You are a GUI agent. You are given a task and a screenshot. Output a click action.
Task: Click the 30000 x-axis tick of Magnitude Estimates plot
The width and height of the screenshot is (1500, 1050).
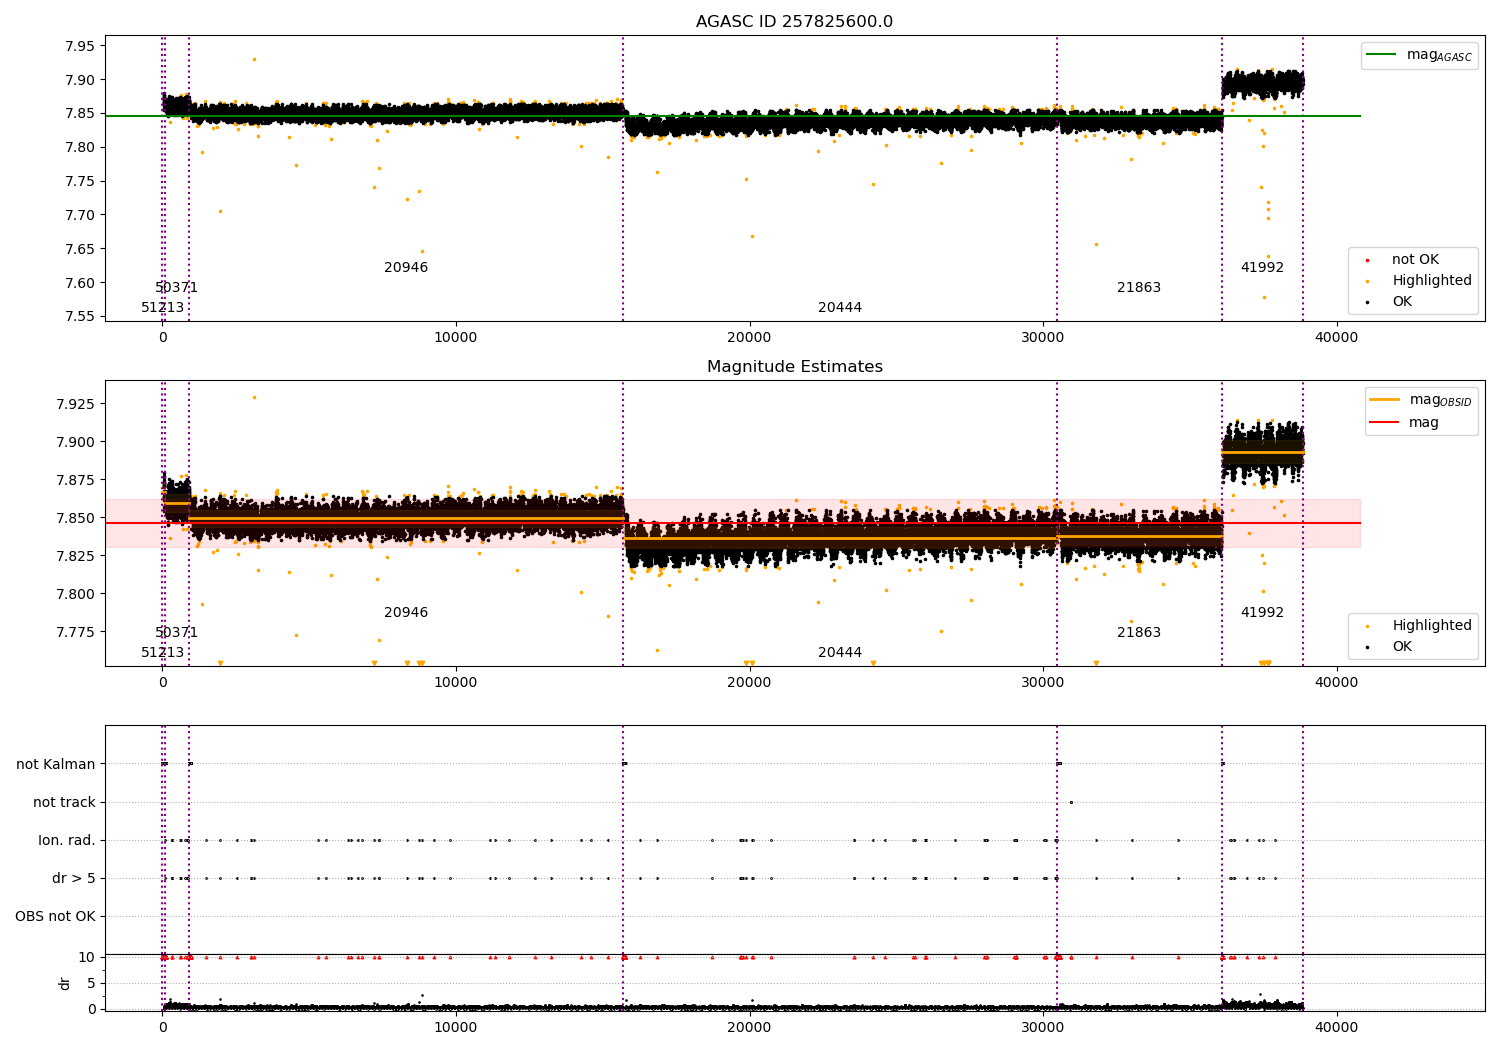coord(1043,683)
